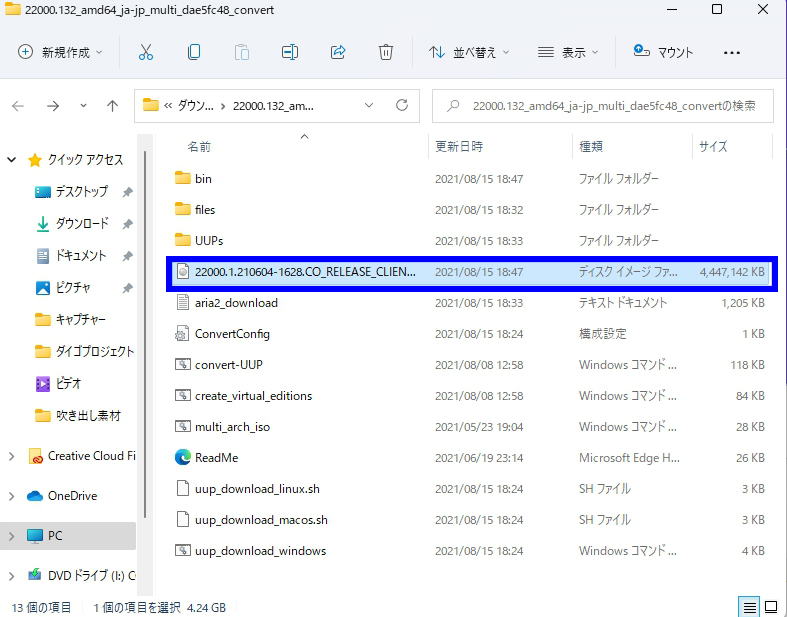Switch to details view in status bar

[x=749, y=608]
